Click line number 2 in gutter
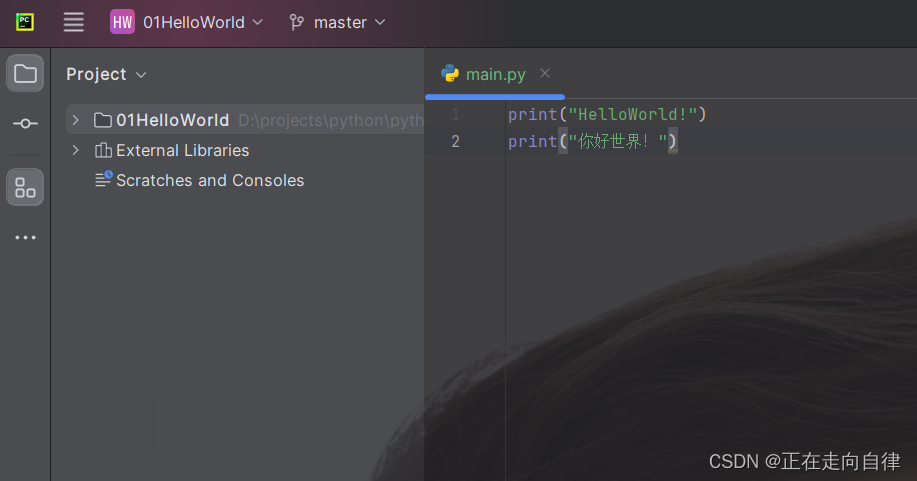917x481 pixels. click(456, 141)
